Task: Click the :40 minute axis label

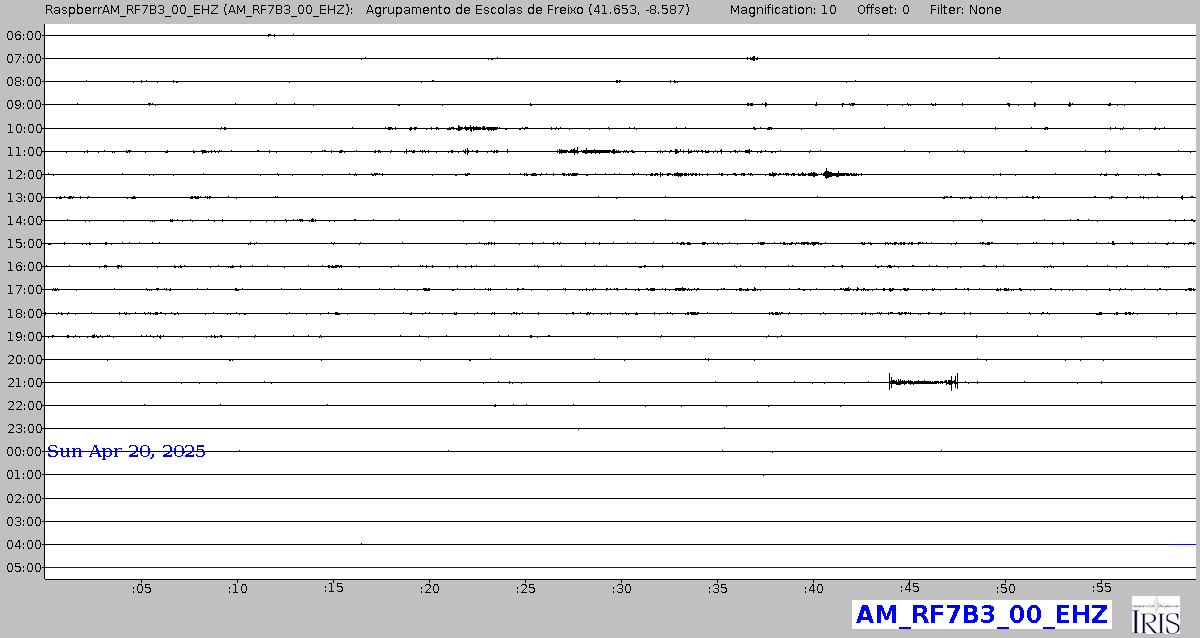Action: coord(813,589)
